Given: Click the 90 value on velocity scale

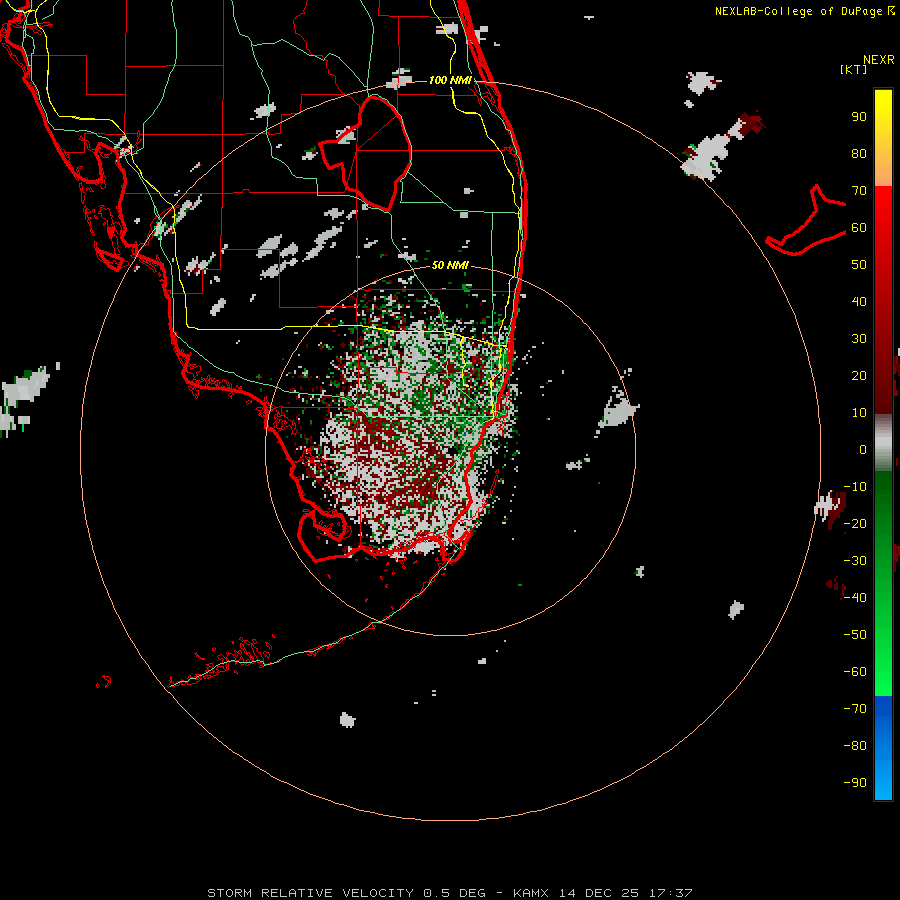Looking at the screenshot, I should point(859,117).
